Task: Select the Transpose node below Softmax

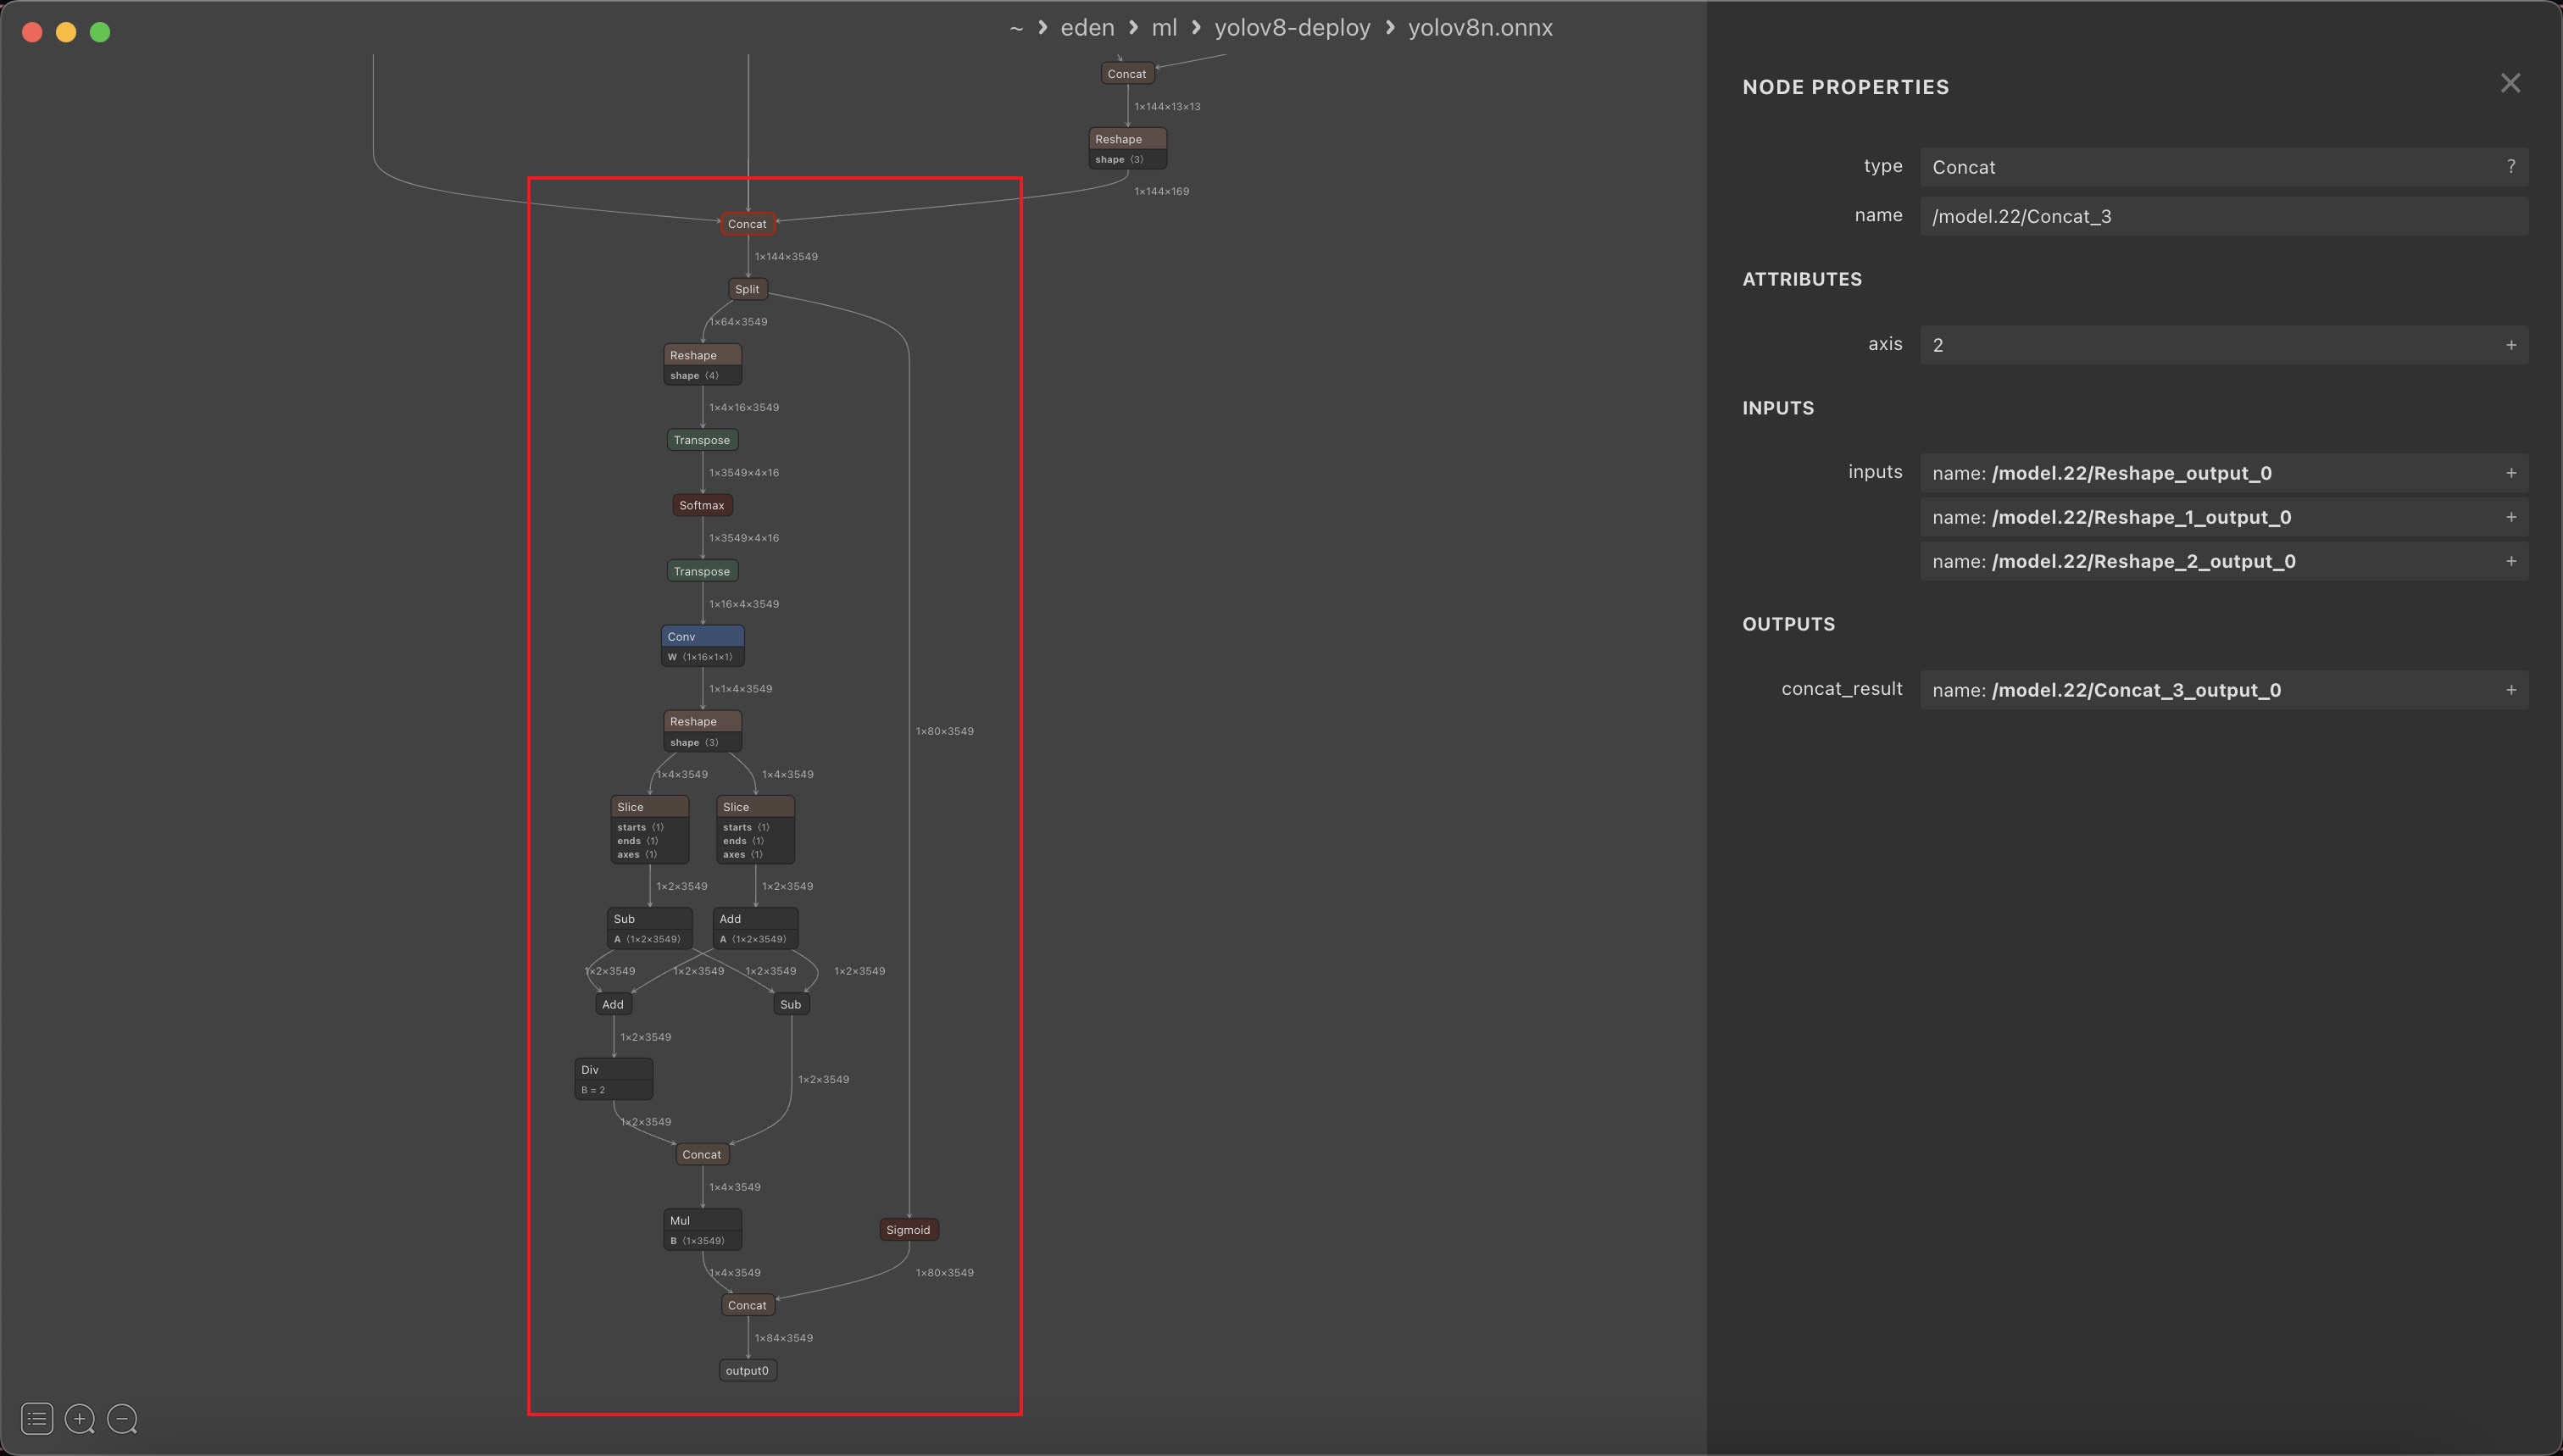Action: click(x=702, y=571)
